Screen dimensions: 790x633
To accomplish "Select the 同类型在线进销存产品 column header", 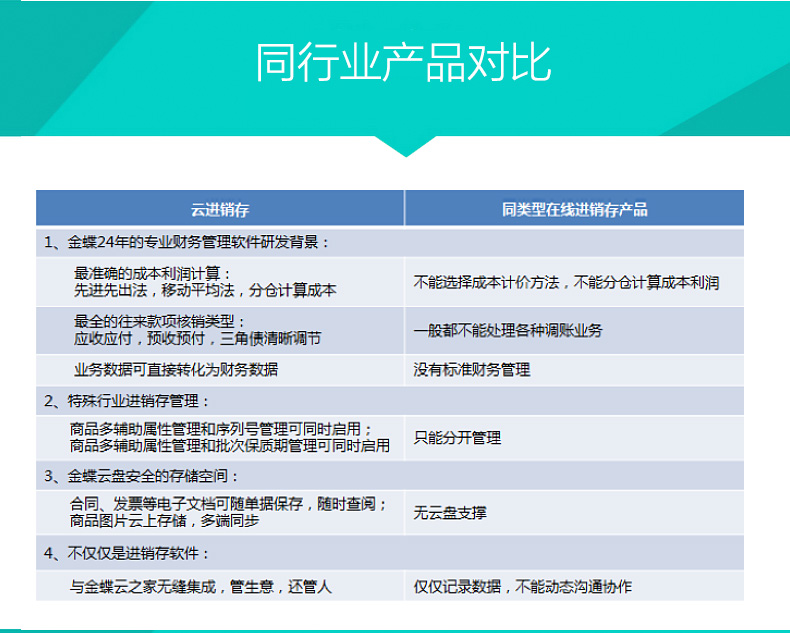I will (x=574, y=209).
